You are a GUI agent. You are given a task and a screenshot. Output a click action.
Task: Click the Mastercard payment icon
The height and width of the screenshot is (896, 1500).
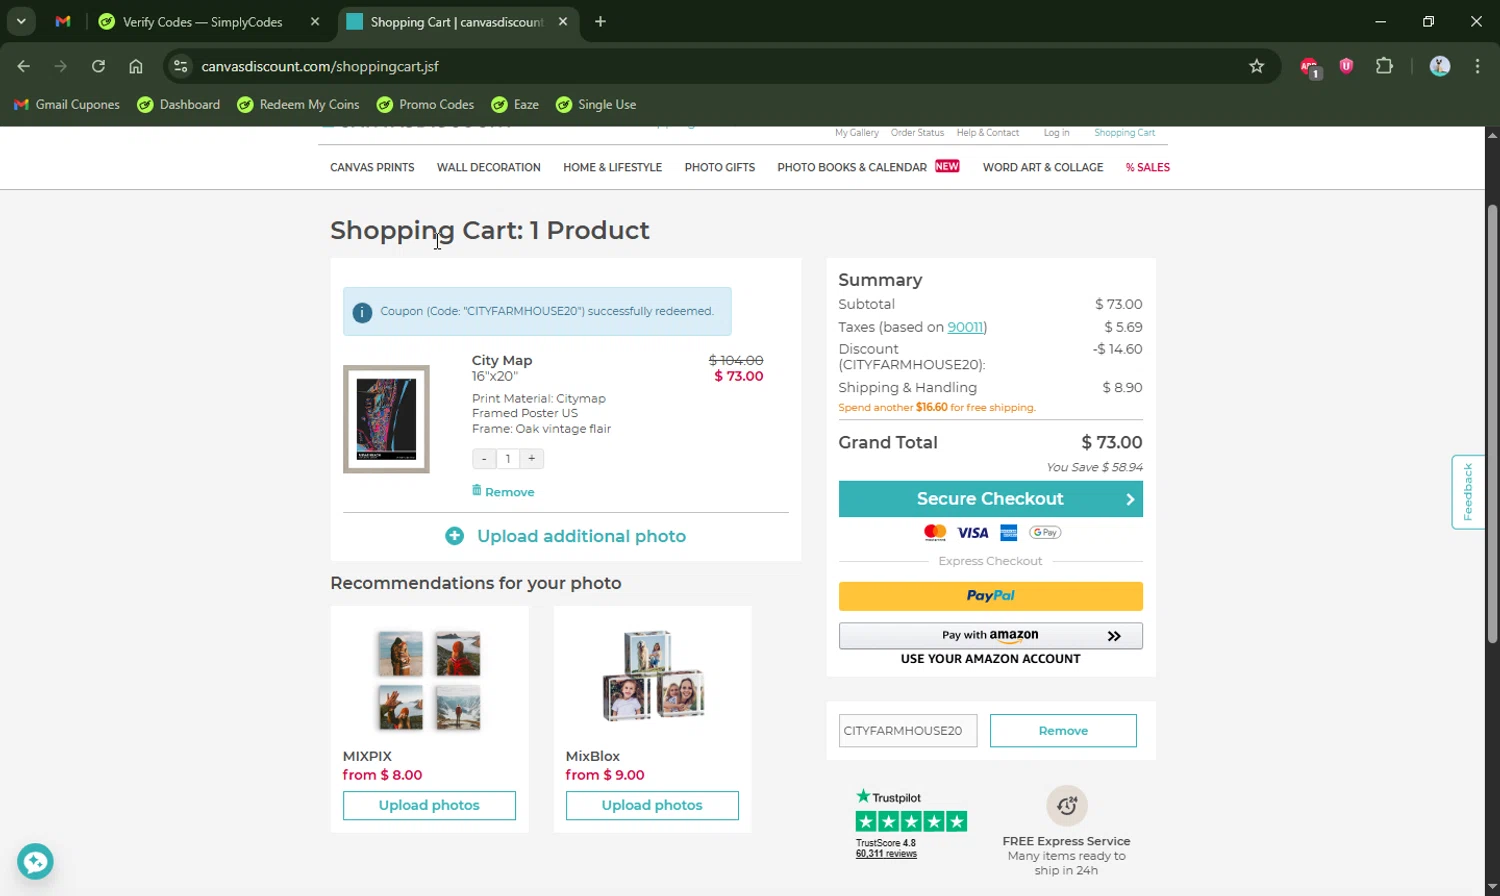(935, 532)
